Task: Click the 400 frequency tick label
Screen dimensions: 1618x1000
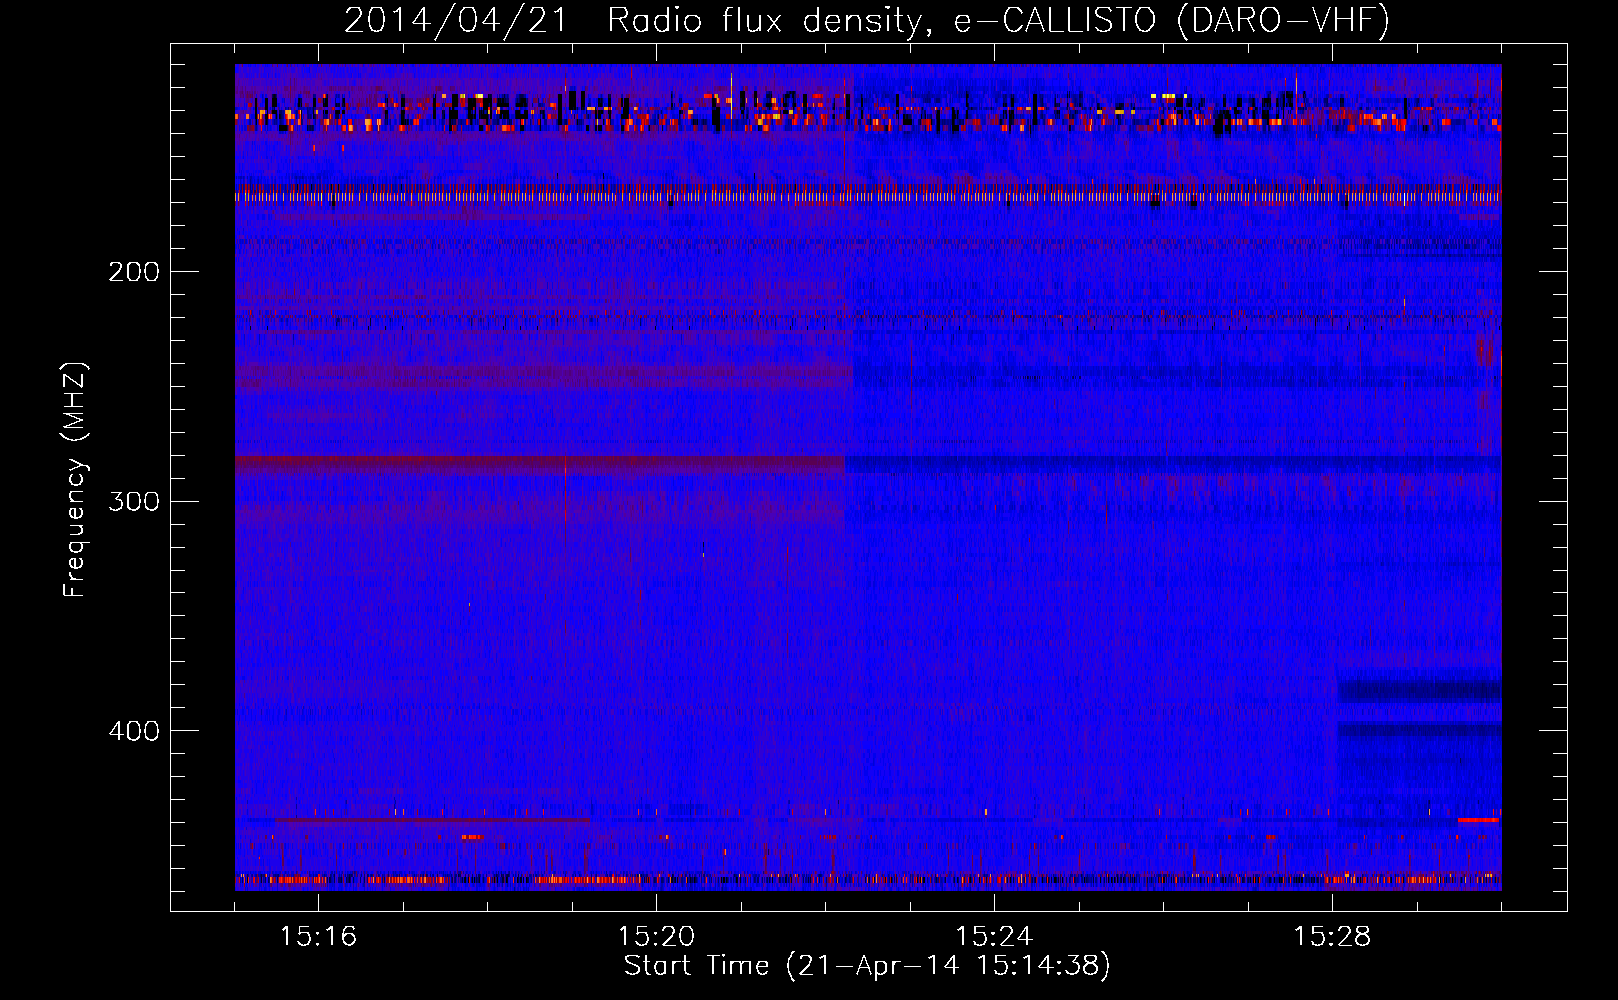Action: click(134, 731)
